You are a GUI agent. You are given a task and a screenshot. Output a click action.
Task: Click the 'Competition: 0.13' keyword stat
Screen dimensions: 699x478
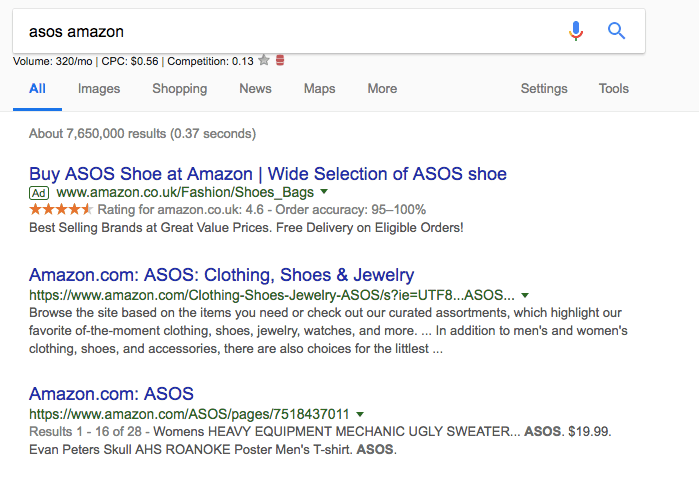210,61
